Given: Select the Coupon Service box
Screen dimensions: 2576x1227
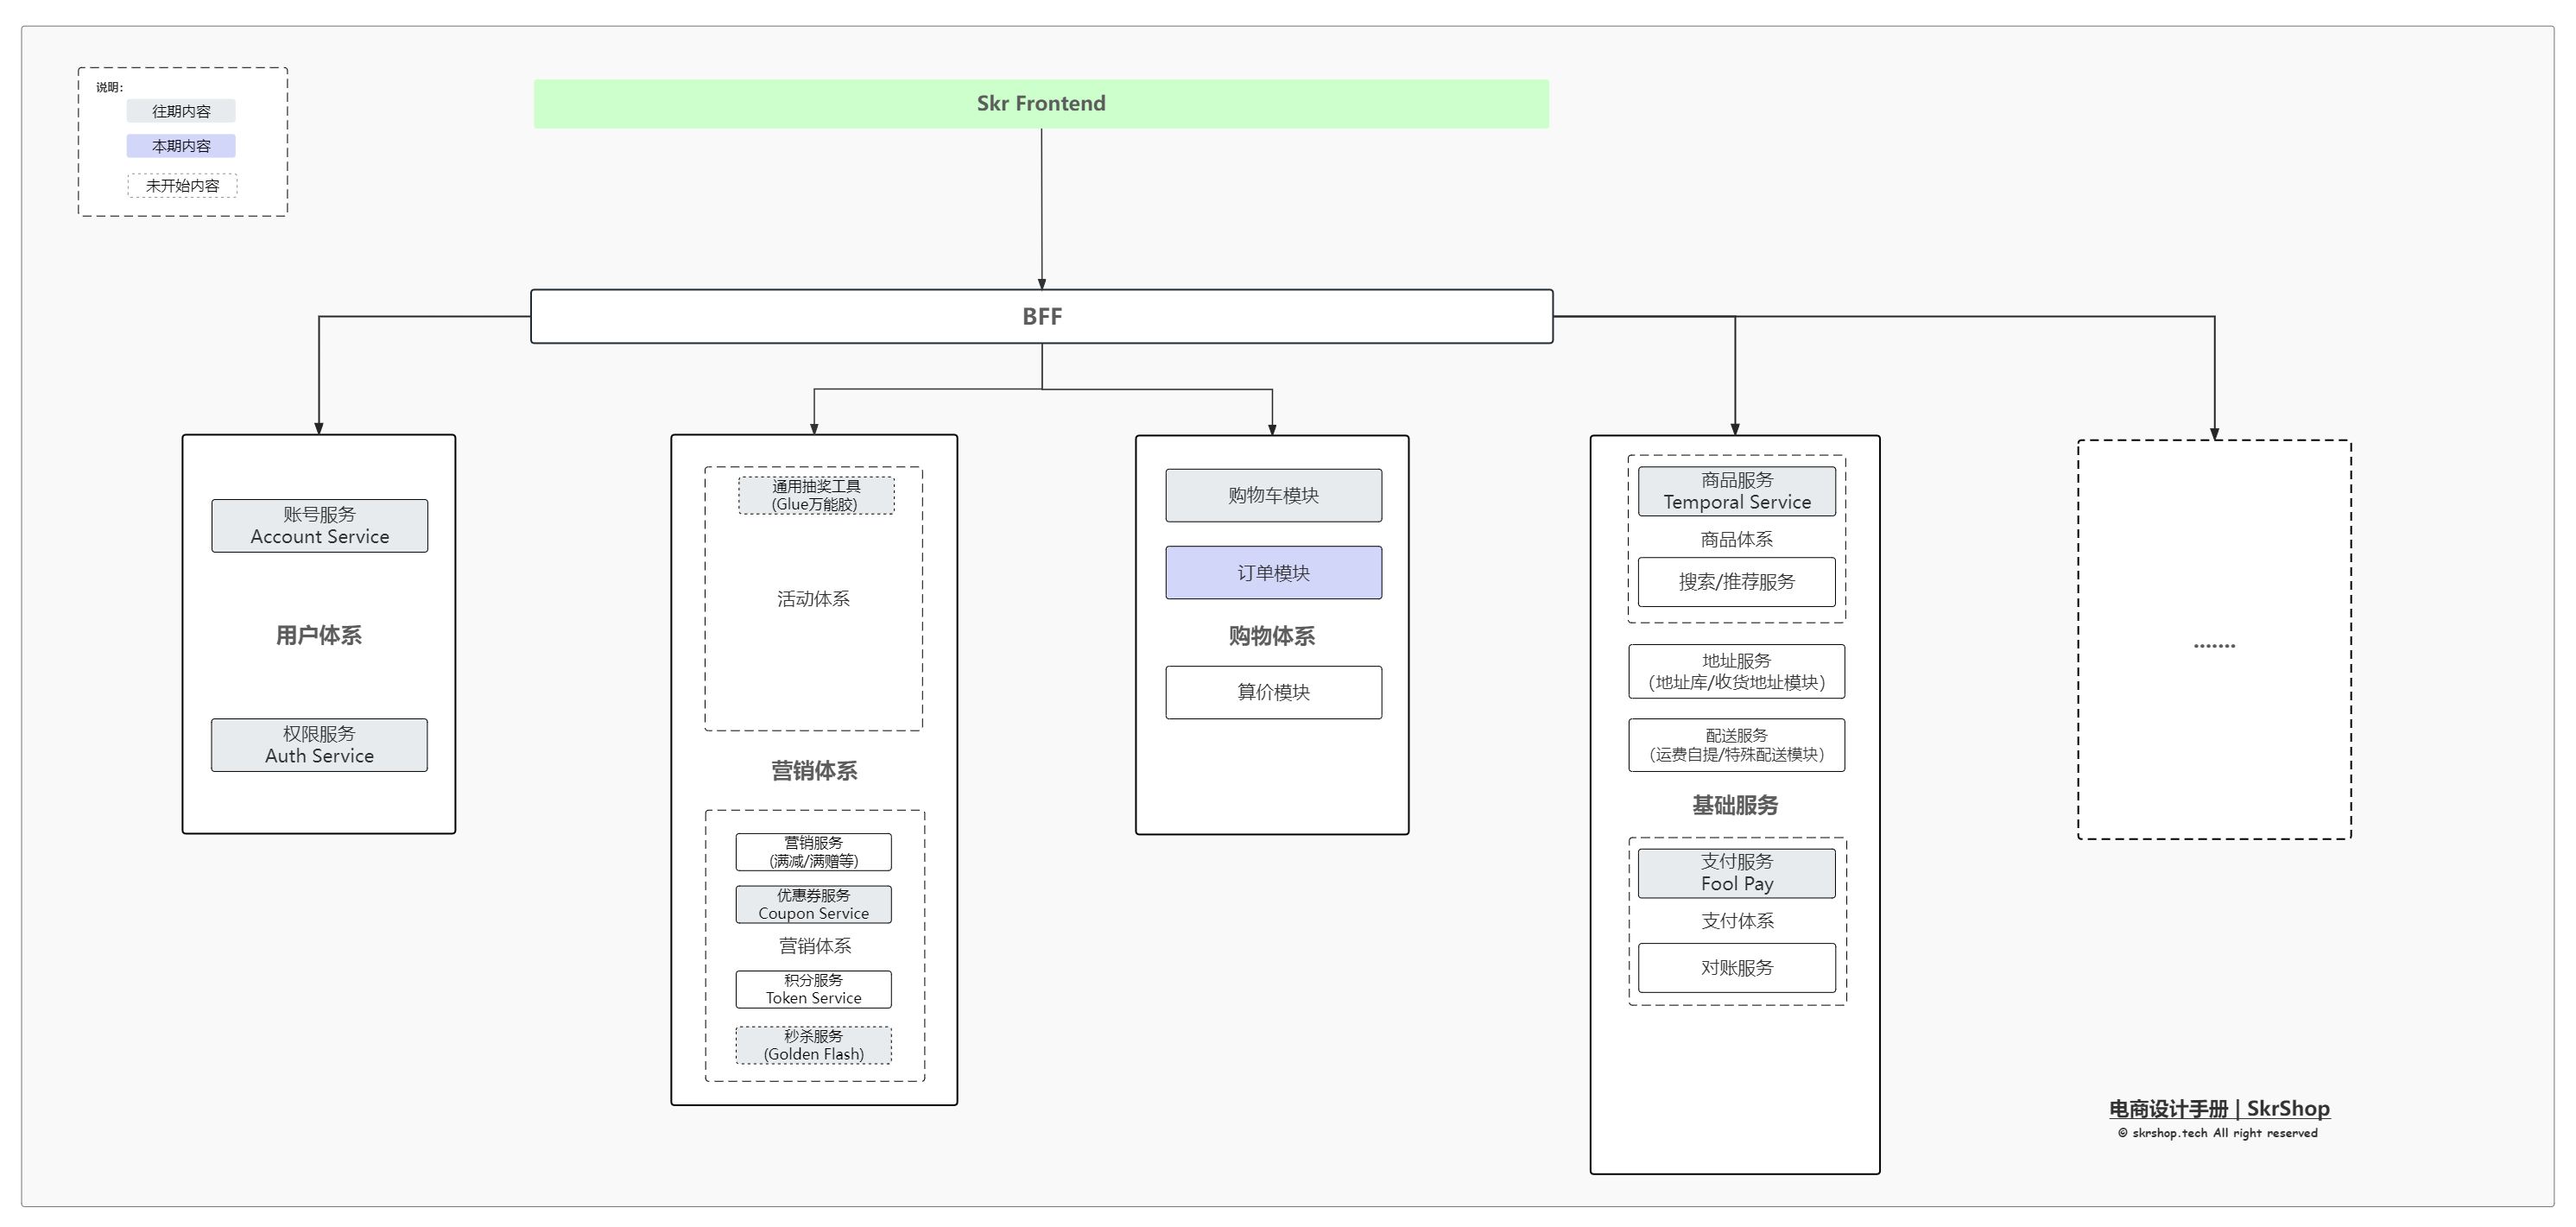Looking at the screenshot, I should [813, 904].
